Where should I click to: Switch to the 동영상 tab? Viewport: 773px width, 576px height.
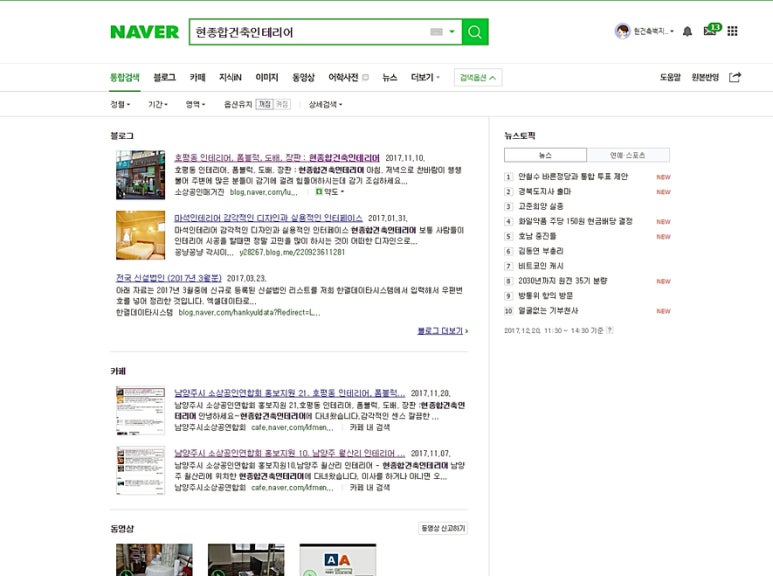[303, 77]
